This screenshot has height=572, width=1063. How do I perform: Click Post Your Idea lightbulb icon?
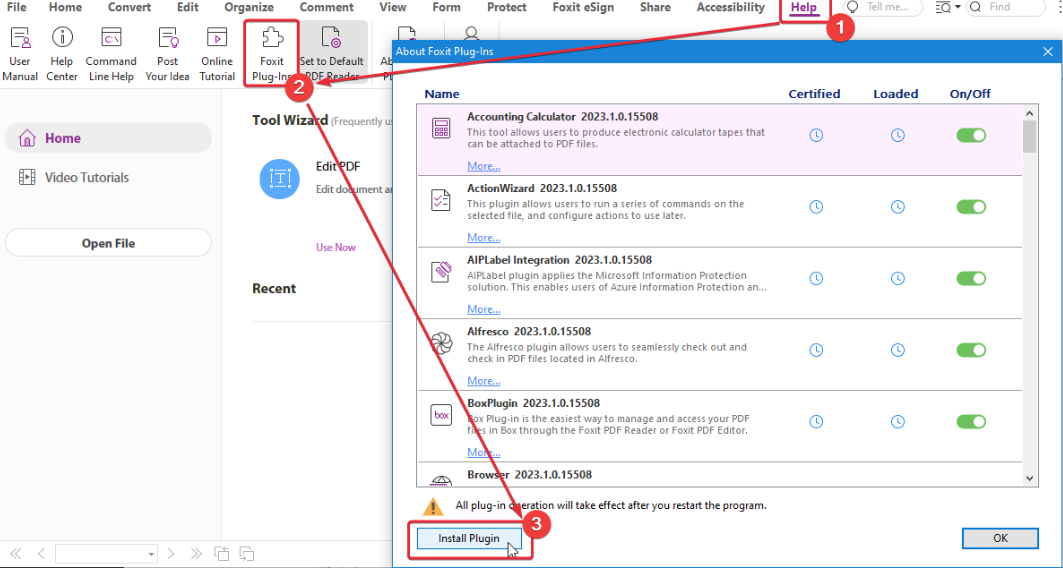tap(167, 40)
